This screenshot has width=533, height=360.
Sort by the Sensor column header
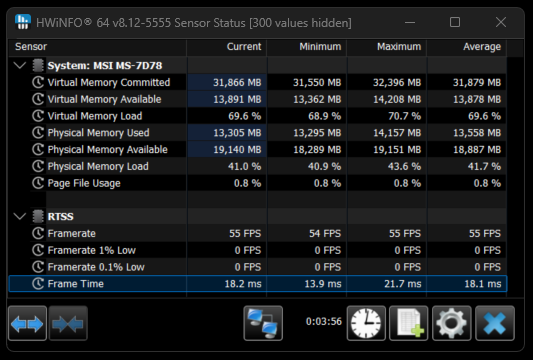98,47
